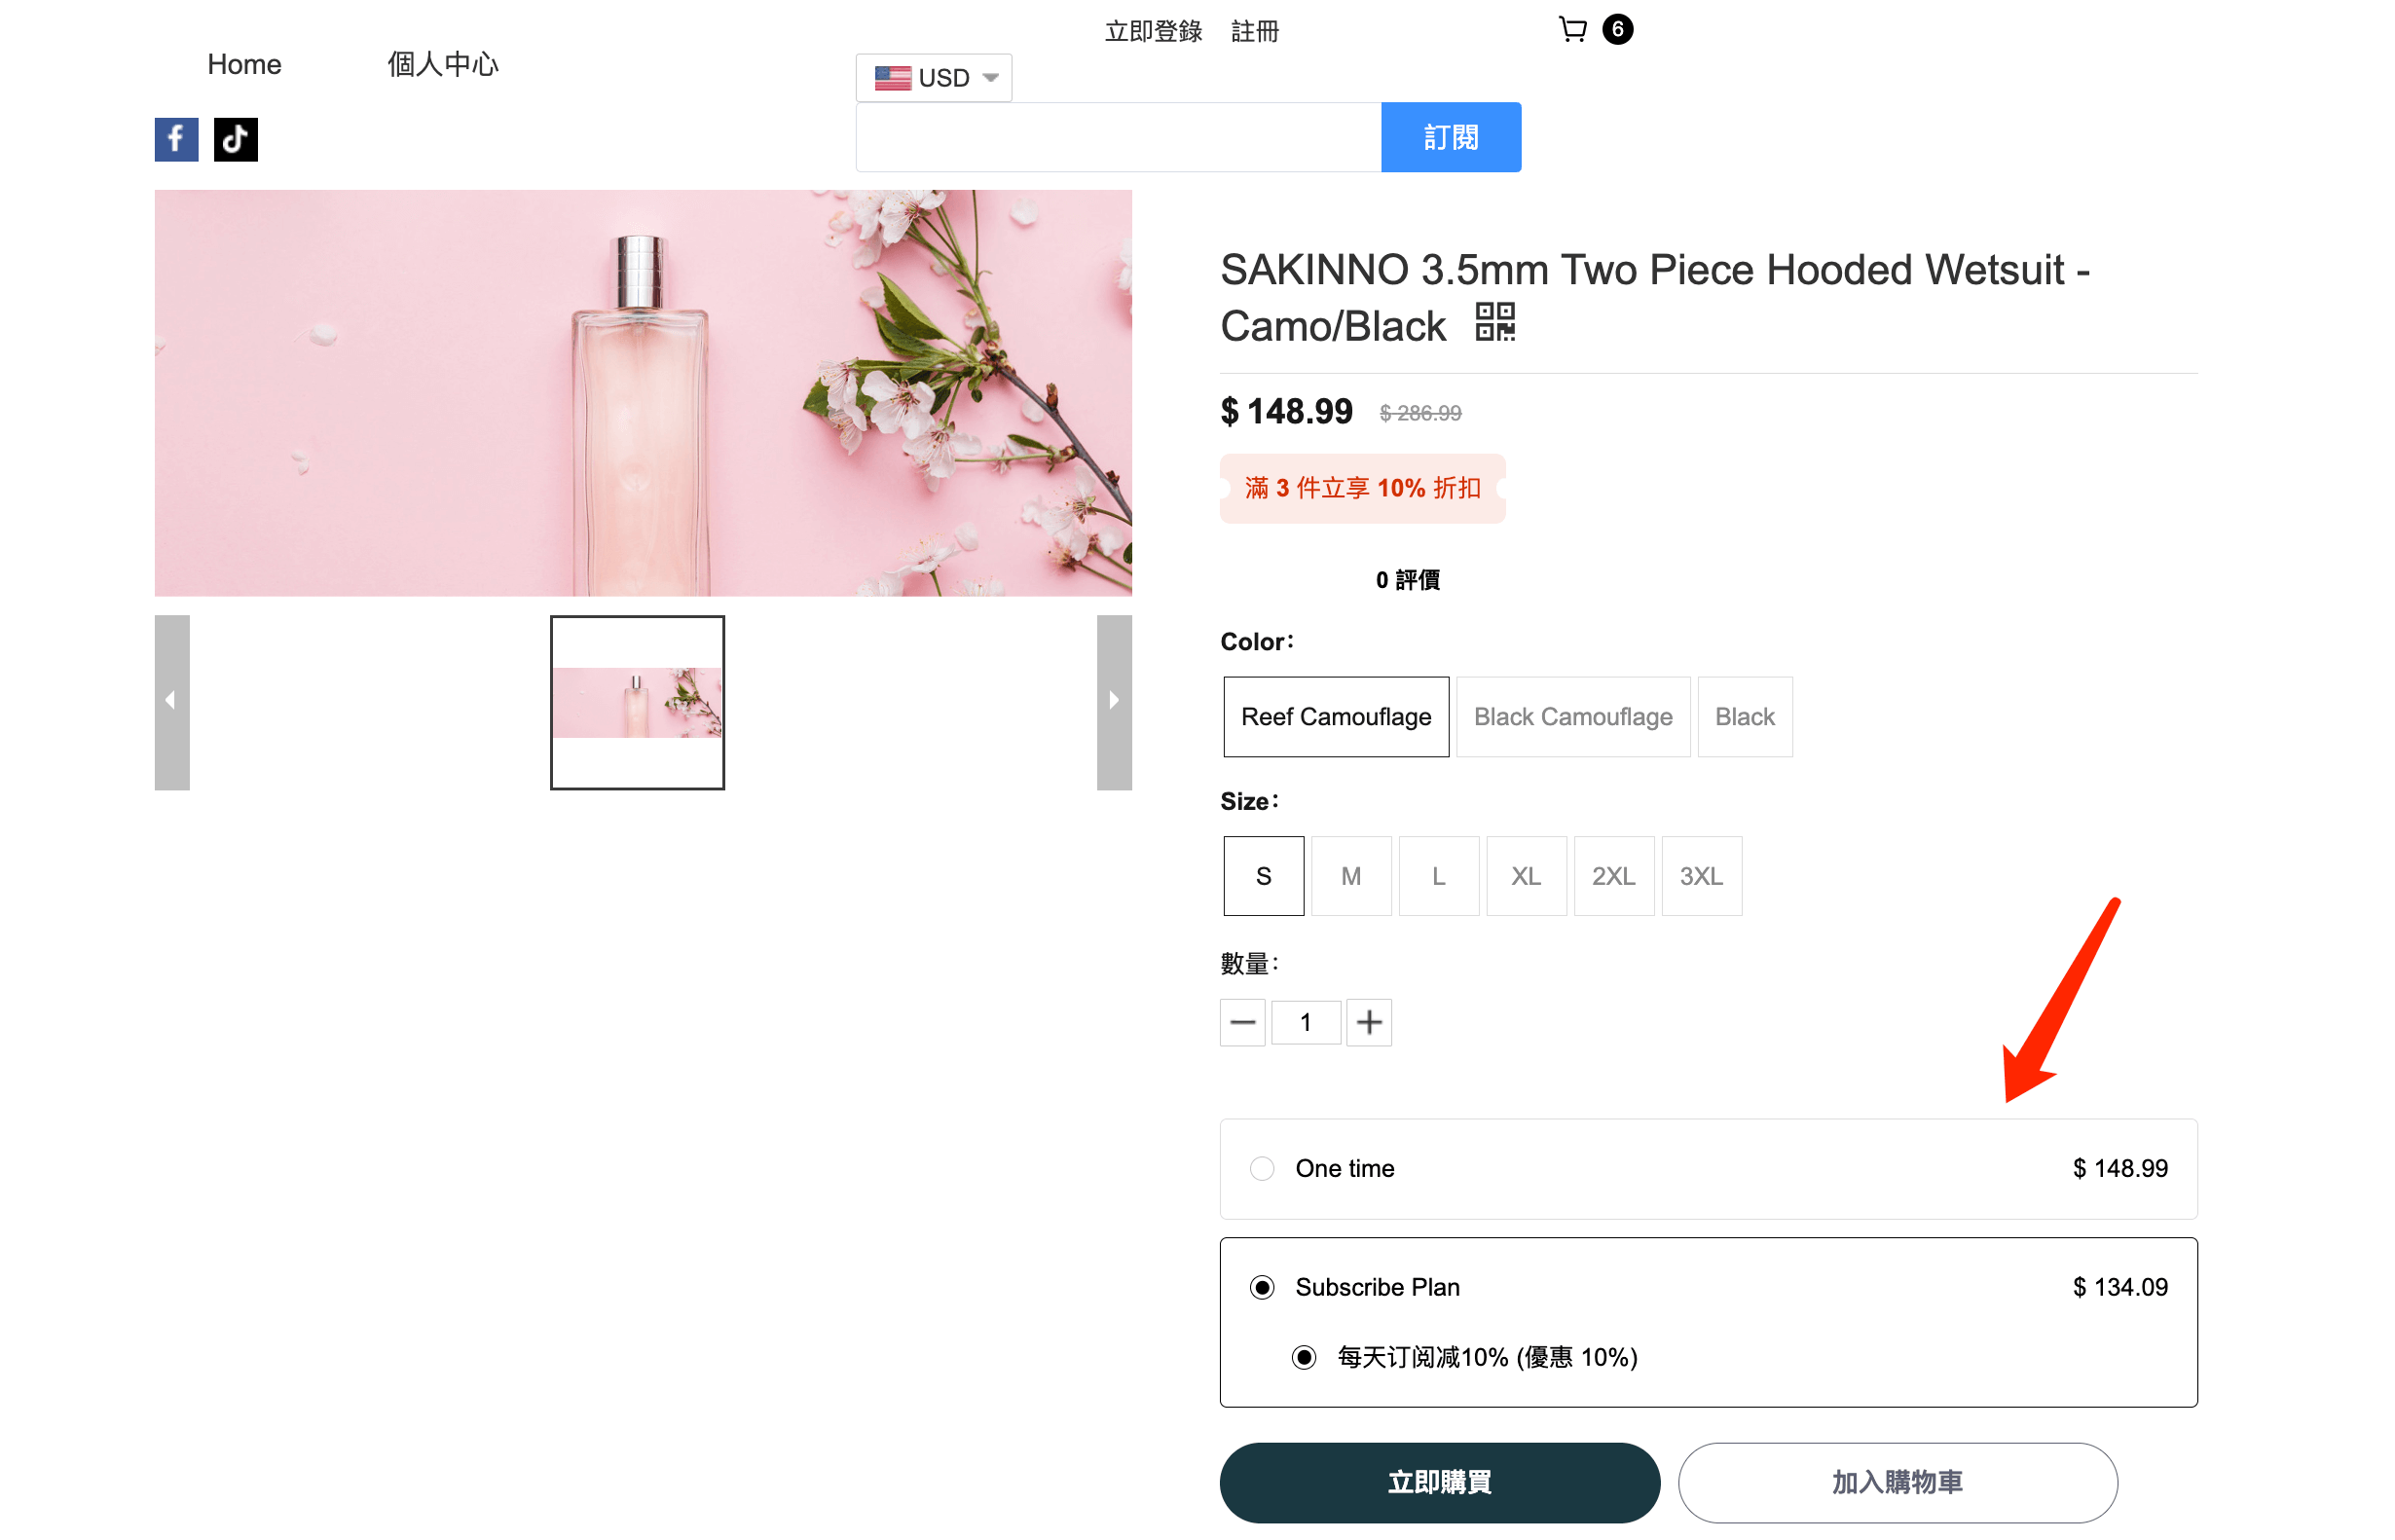This screenshot has width=2395, height=1540.
Task: Show the product QR code icon
Action: pyautogui.click(x=1495, y=323)
